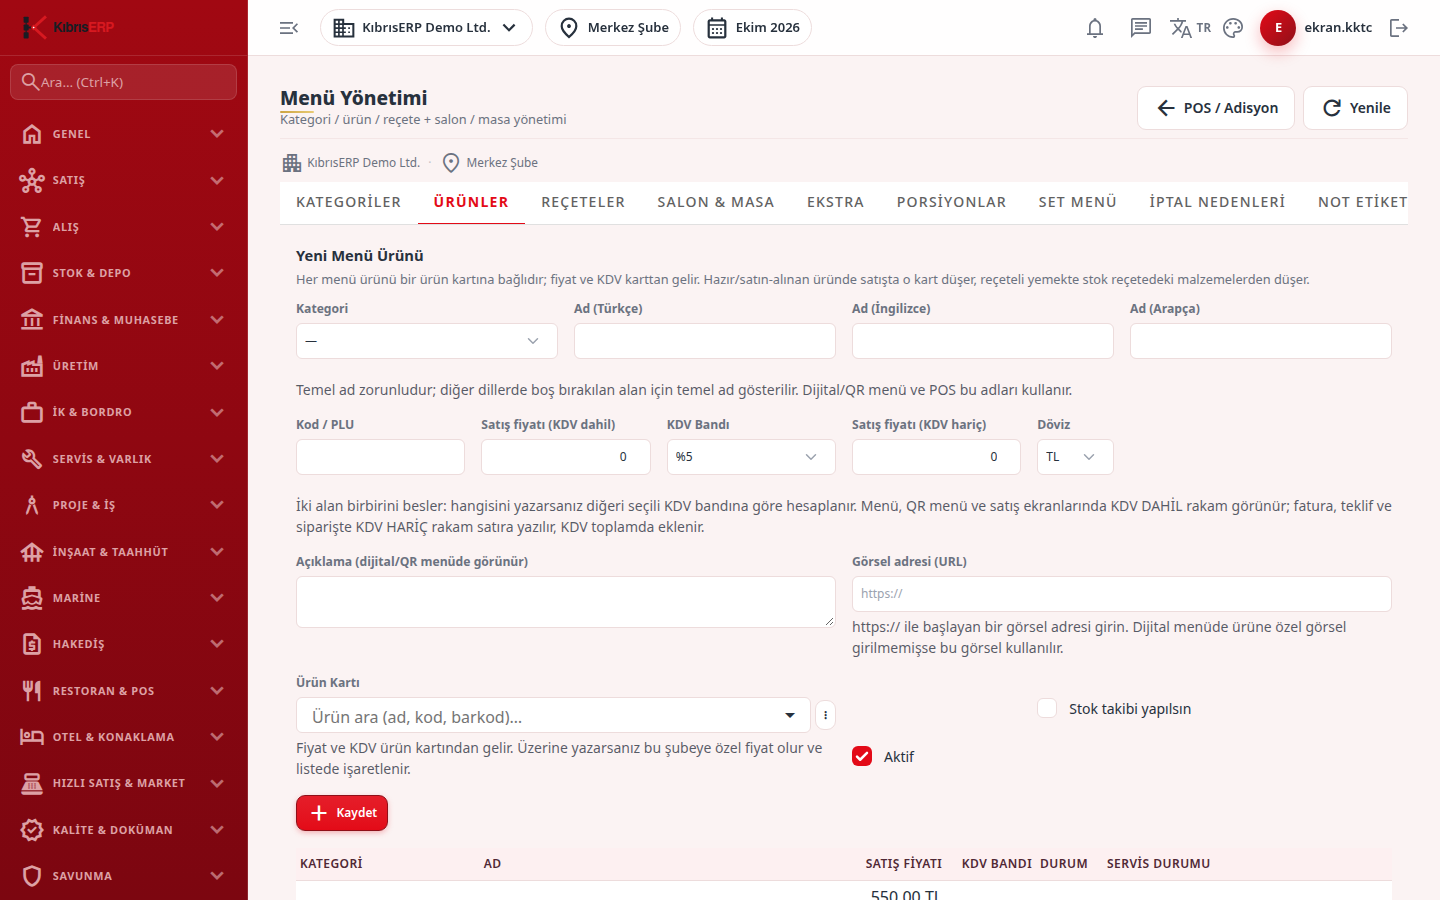Open Restoran & POS module
This screenshot has width=1440, height=900.
124,691
